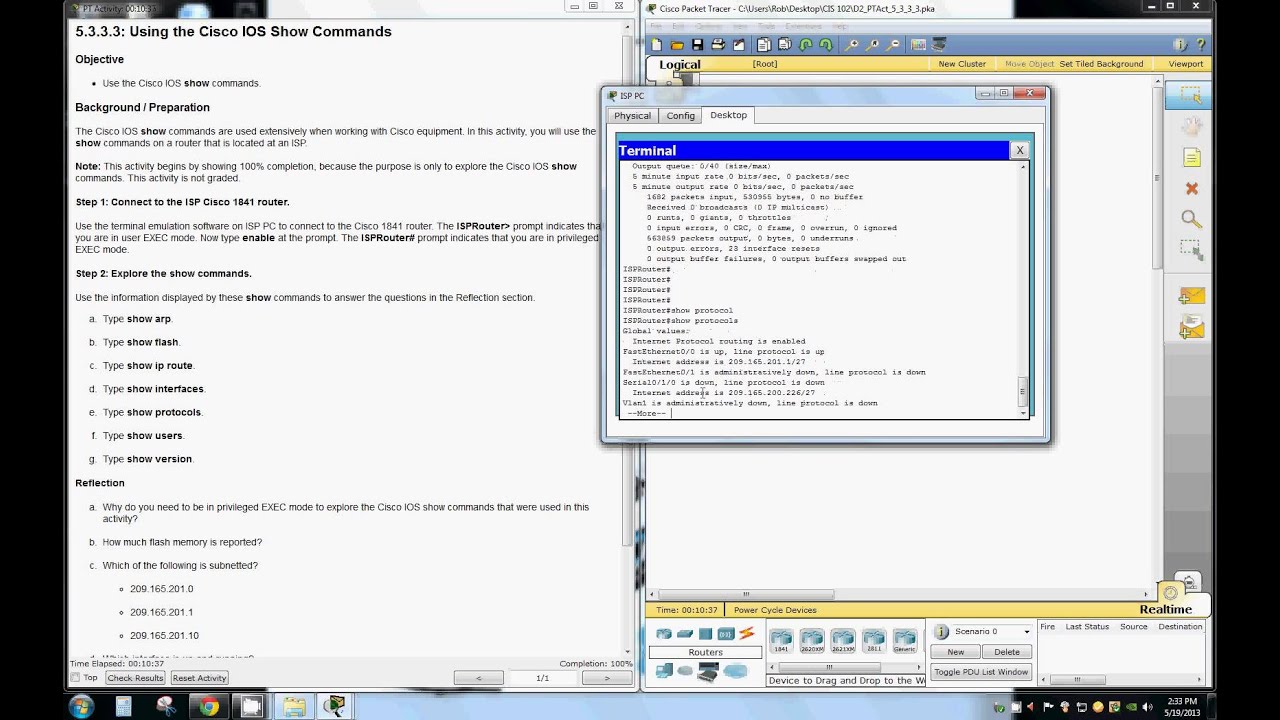
Task: Click the New Cluster button
Action: point(962,64)
